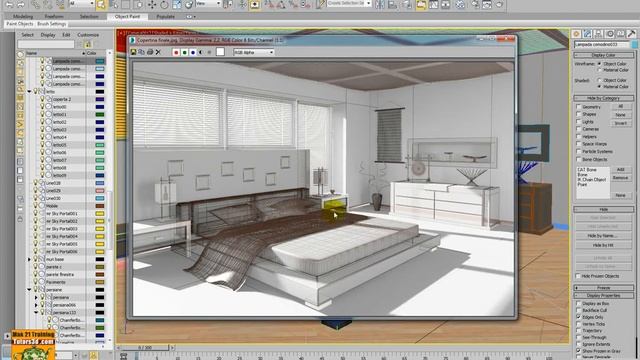The width and height of the screenshot is (640, 360).
Task: Collapse the Display Color rollout
Action: pos(604,55)
